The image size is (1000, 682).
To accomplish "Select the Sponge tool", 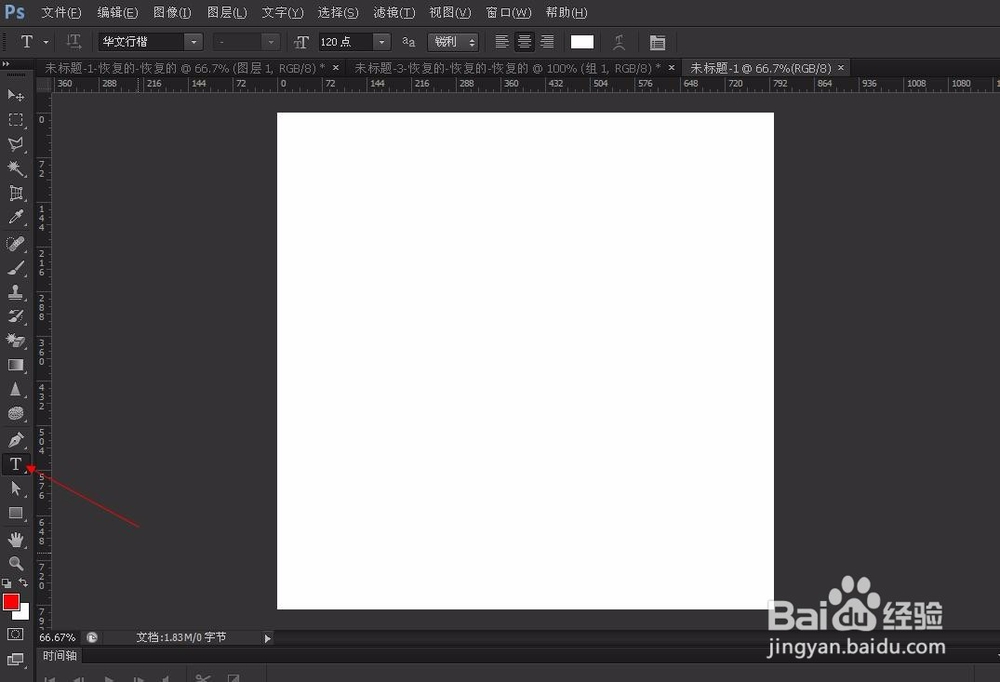I will point(16,413).
